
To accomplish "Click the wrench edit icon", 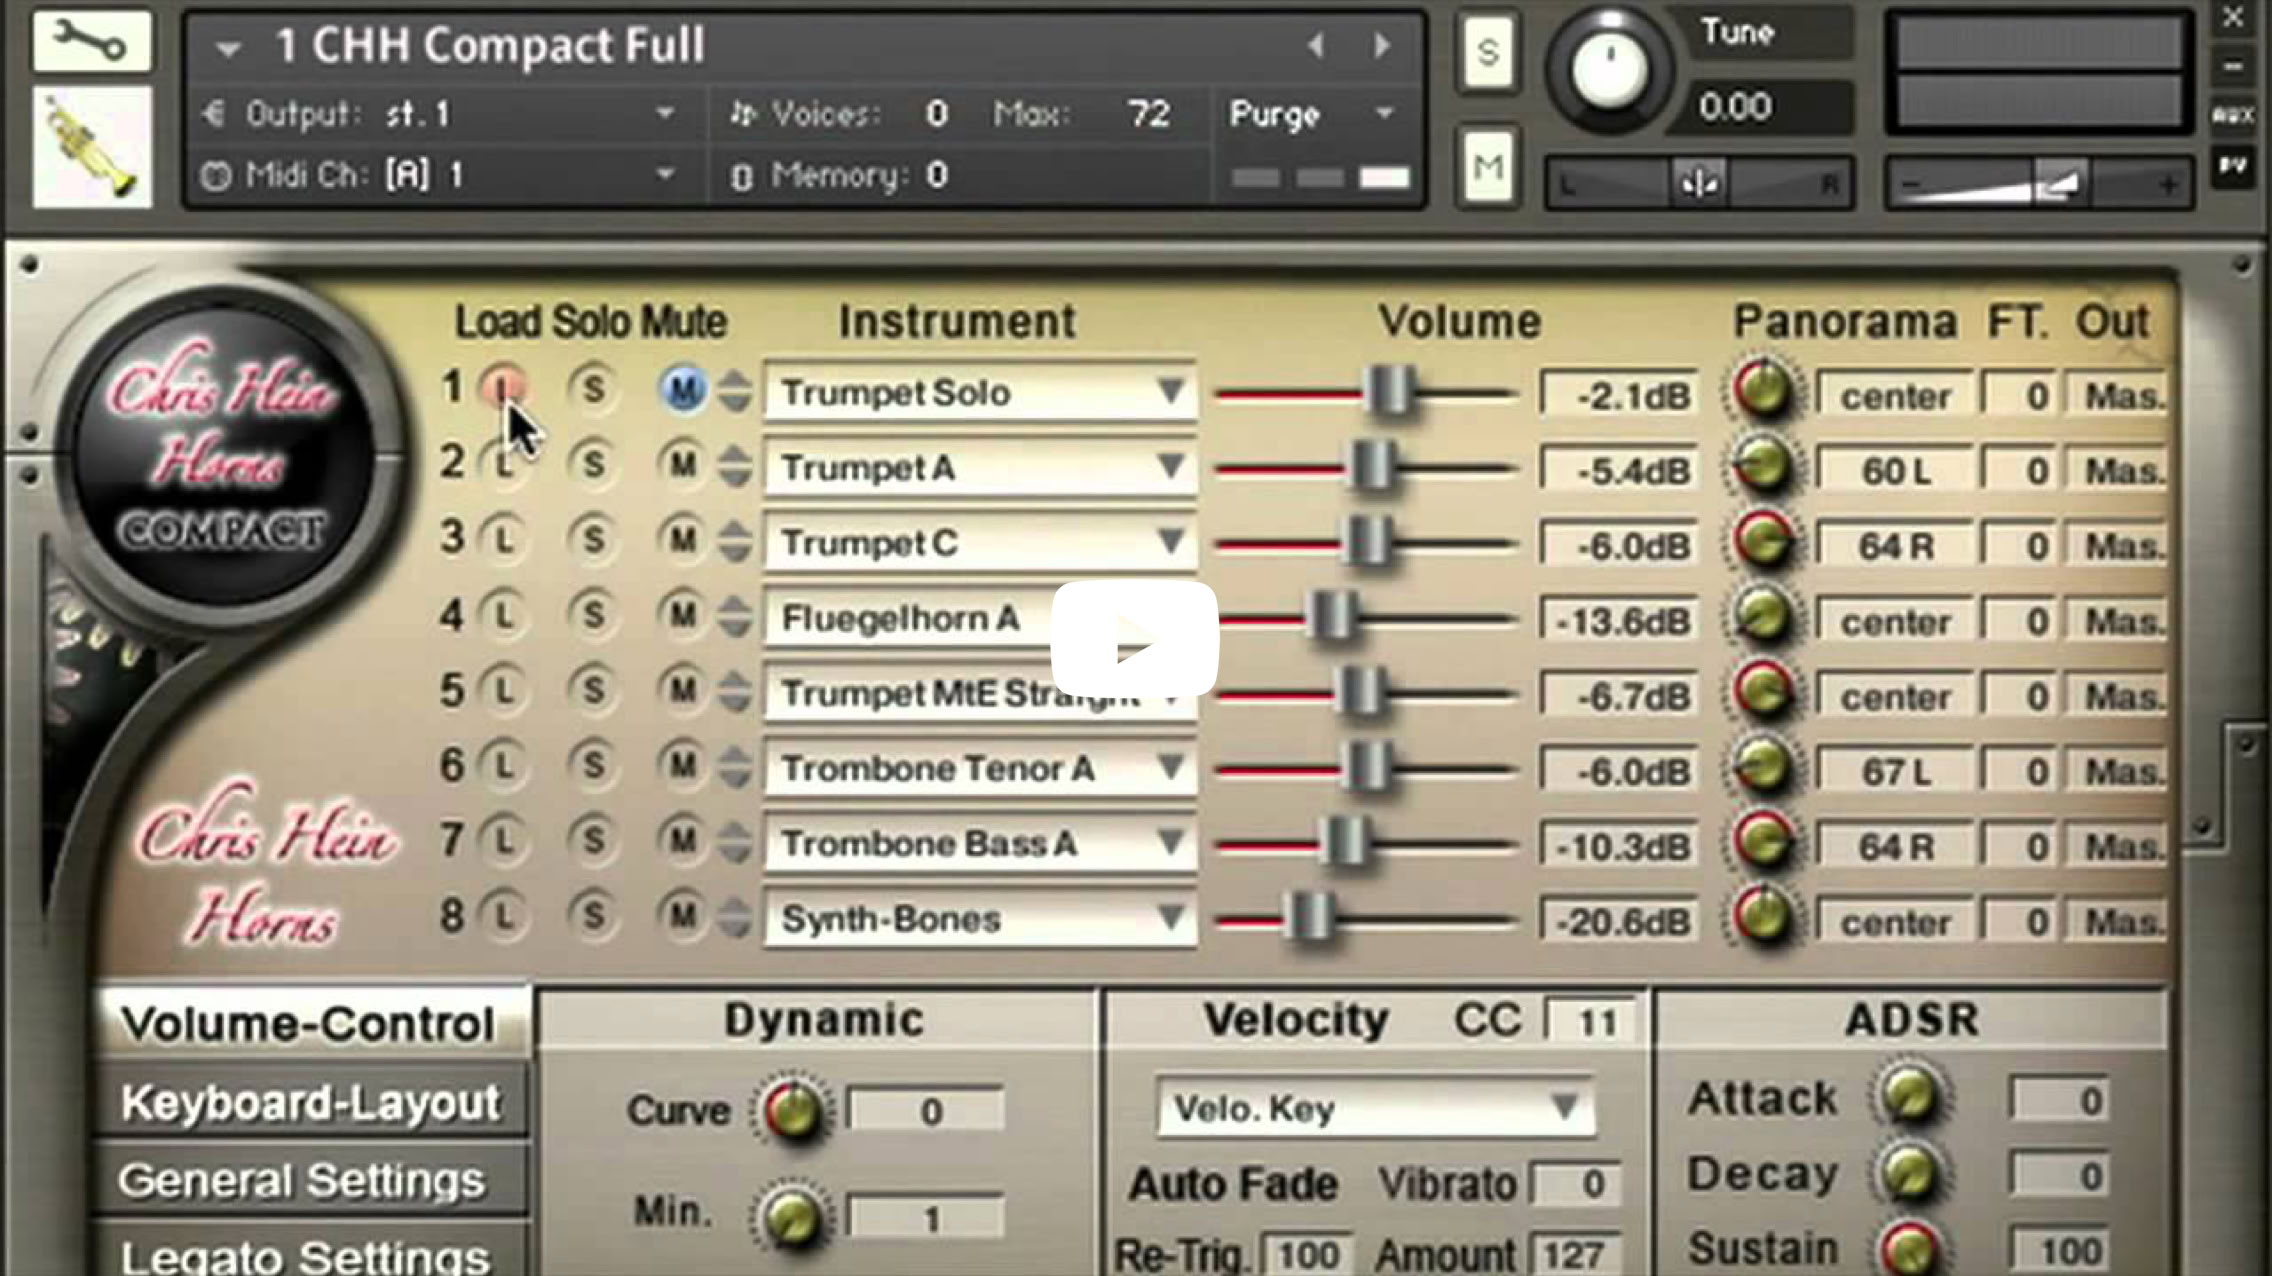I will pos(91,41).
